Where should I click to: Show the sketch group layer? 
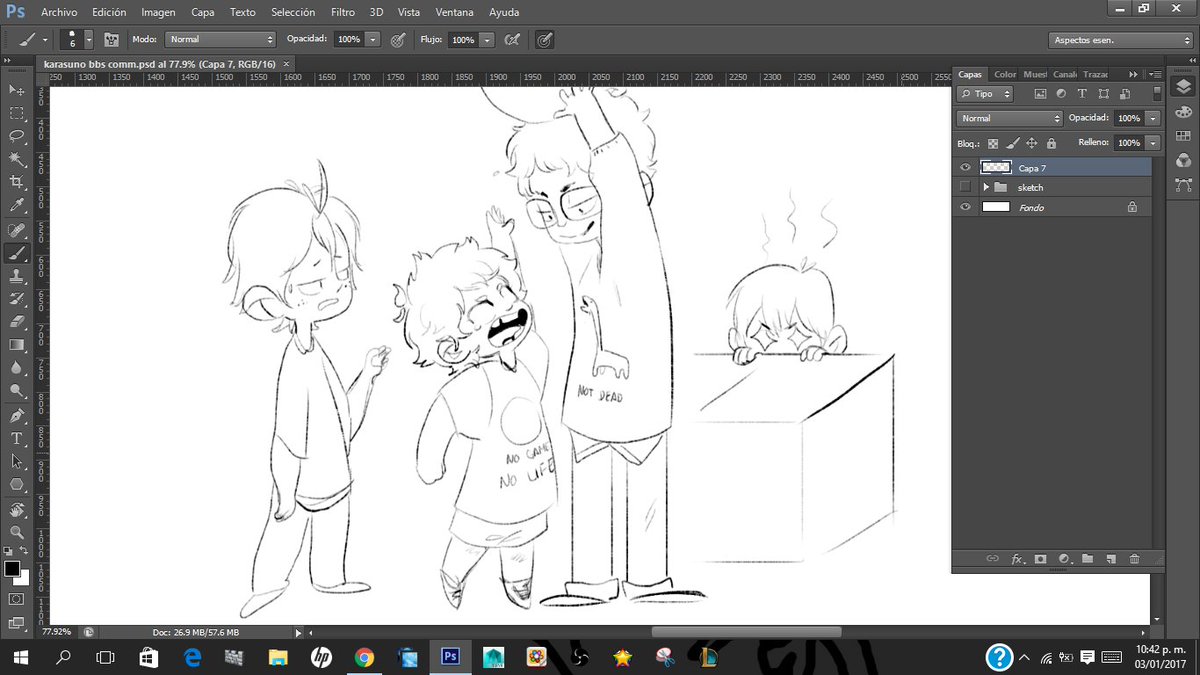[965, 187]
